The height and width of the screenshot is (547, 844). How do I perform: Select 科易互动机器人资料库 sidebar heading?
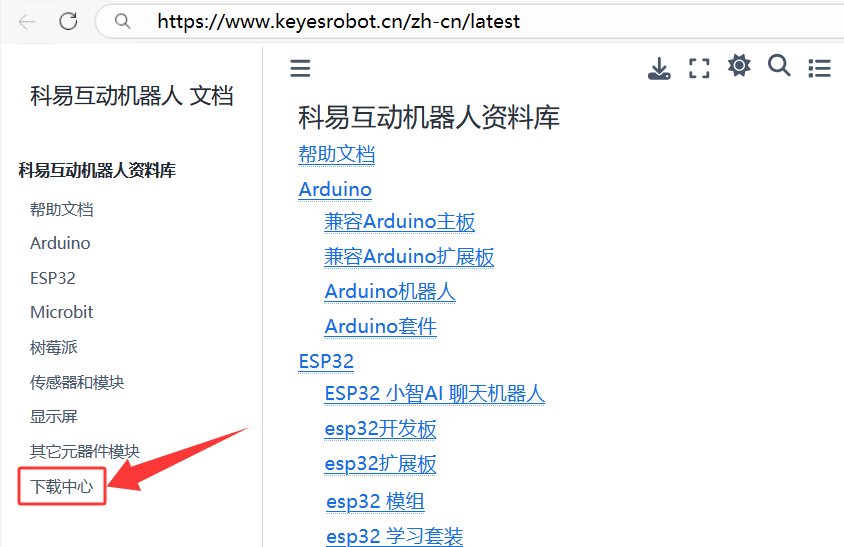pyautogui.click(x=97, y=171)
